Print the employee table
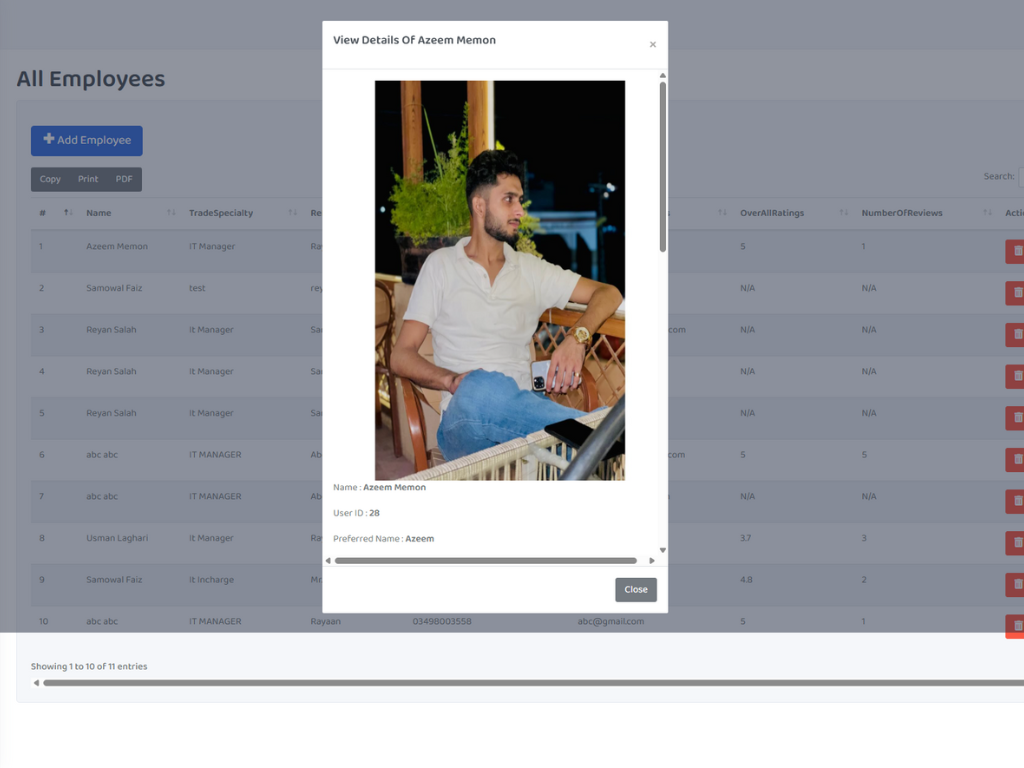The height and width of the screenshot is (768, 1024). (88, 179)
